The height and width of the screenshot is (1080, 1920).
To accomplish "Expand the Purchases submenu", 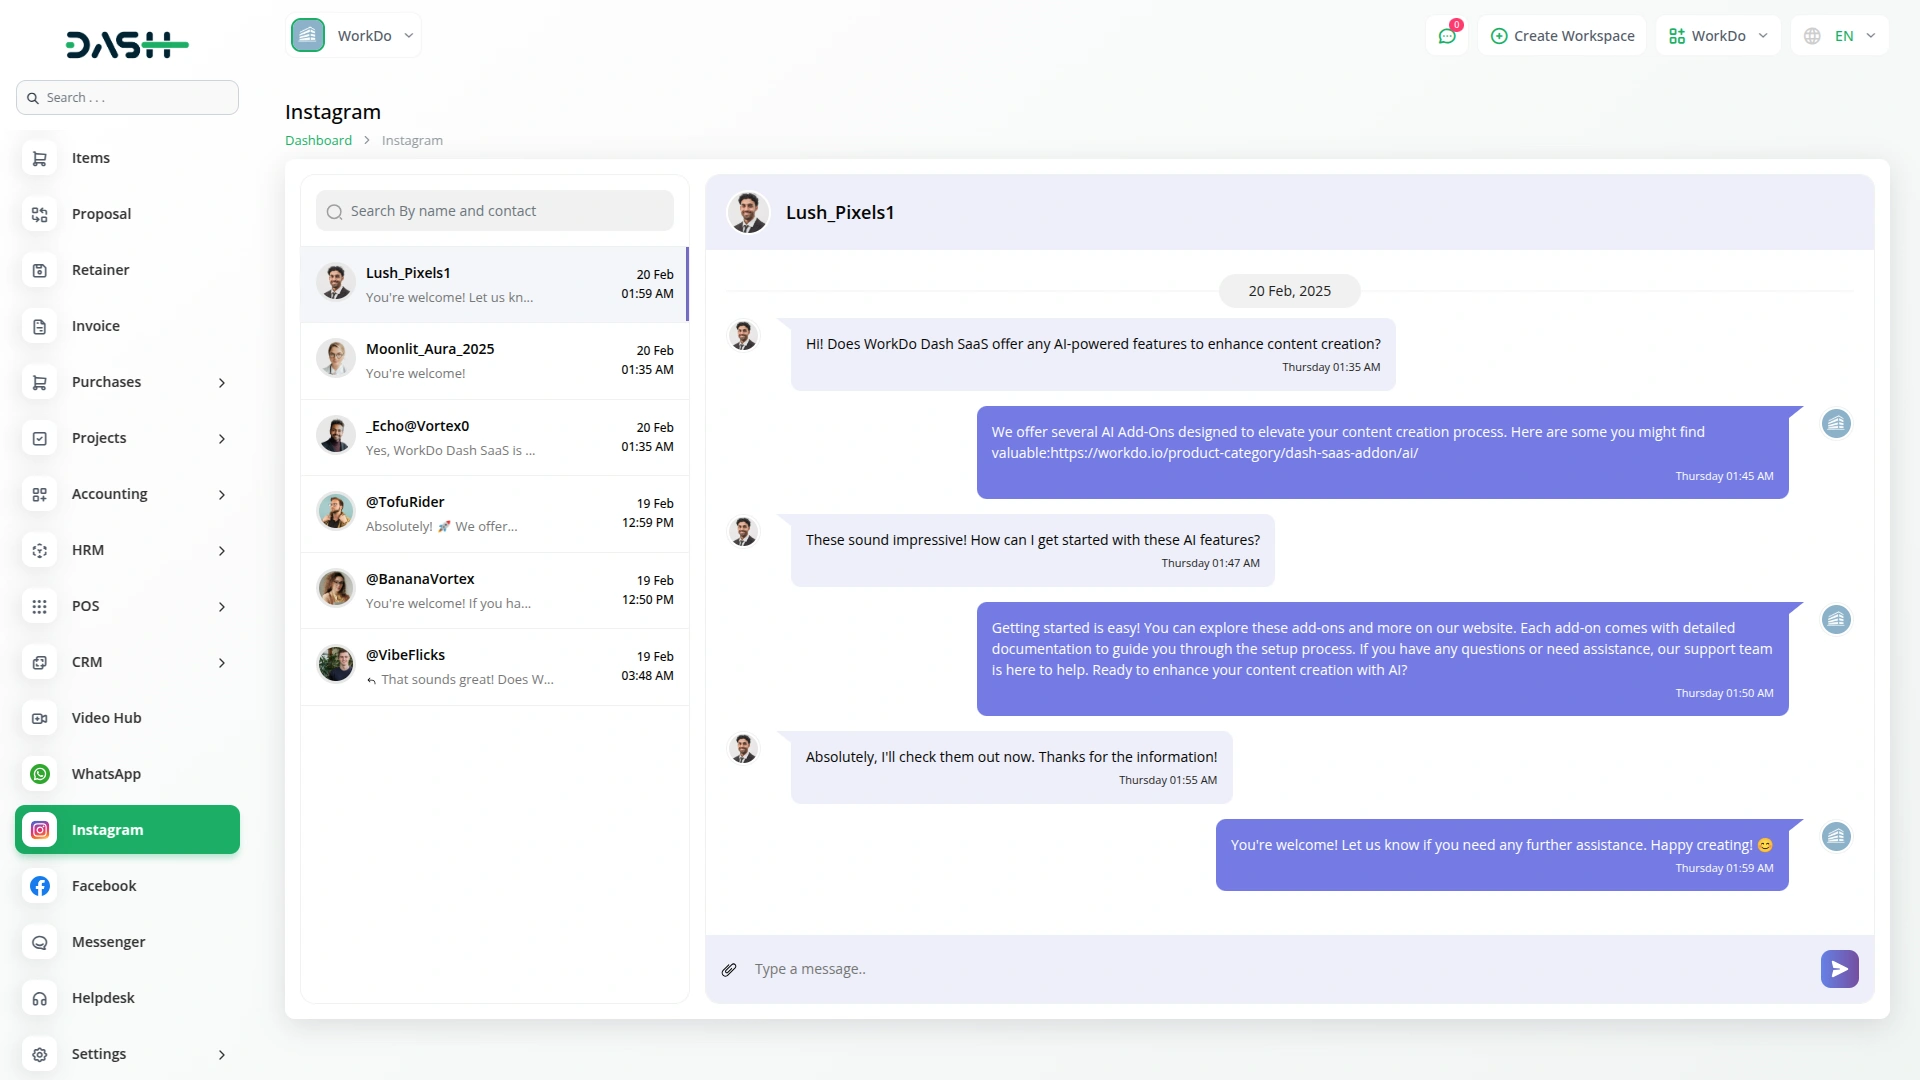I will tap(222, 383).
